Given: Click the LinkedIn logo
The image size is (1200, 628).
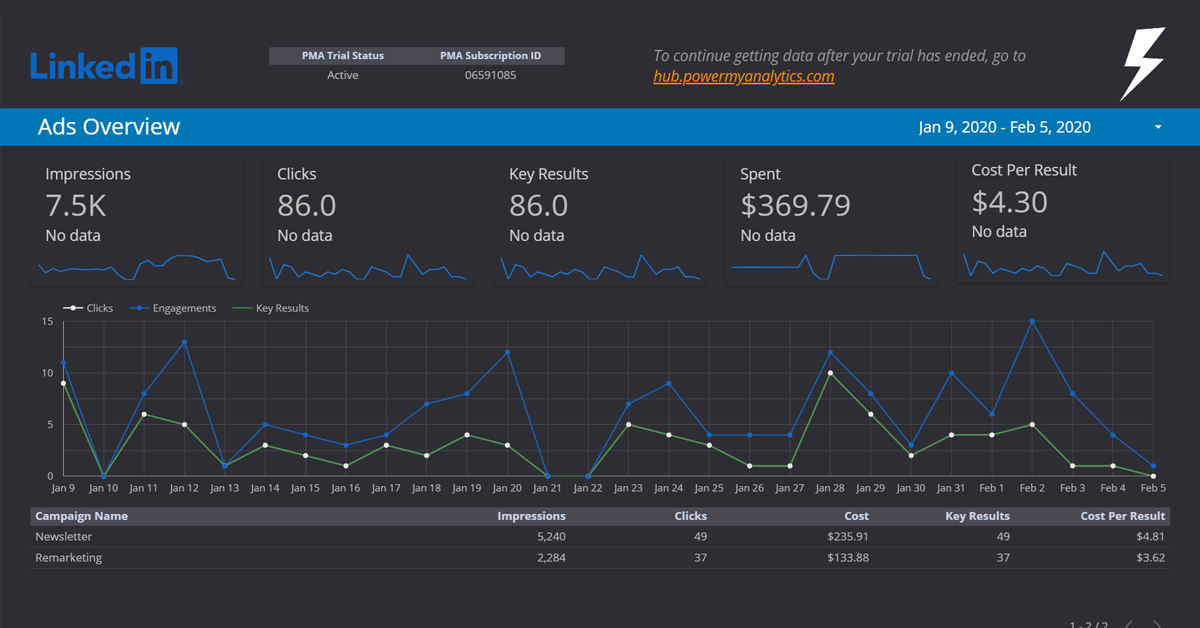Looking at the screenshot, I should [105, 66].
